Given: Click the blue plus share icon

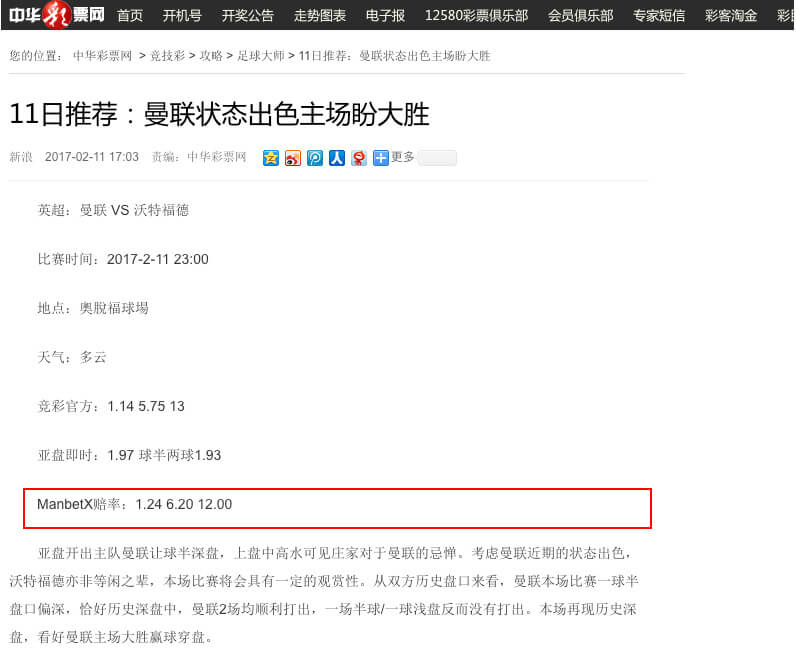Looking at the screenshot, I should pyautogui.click(x=381, y=158).
